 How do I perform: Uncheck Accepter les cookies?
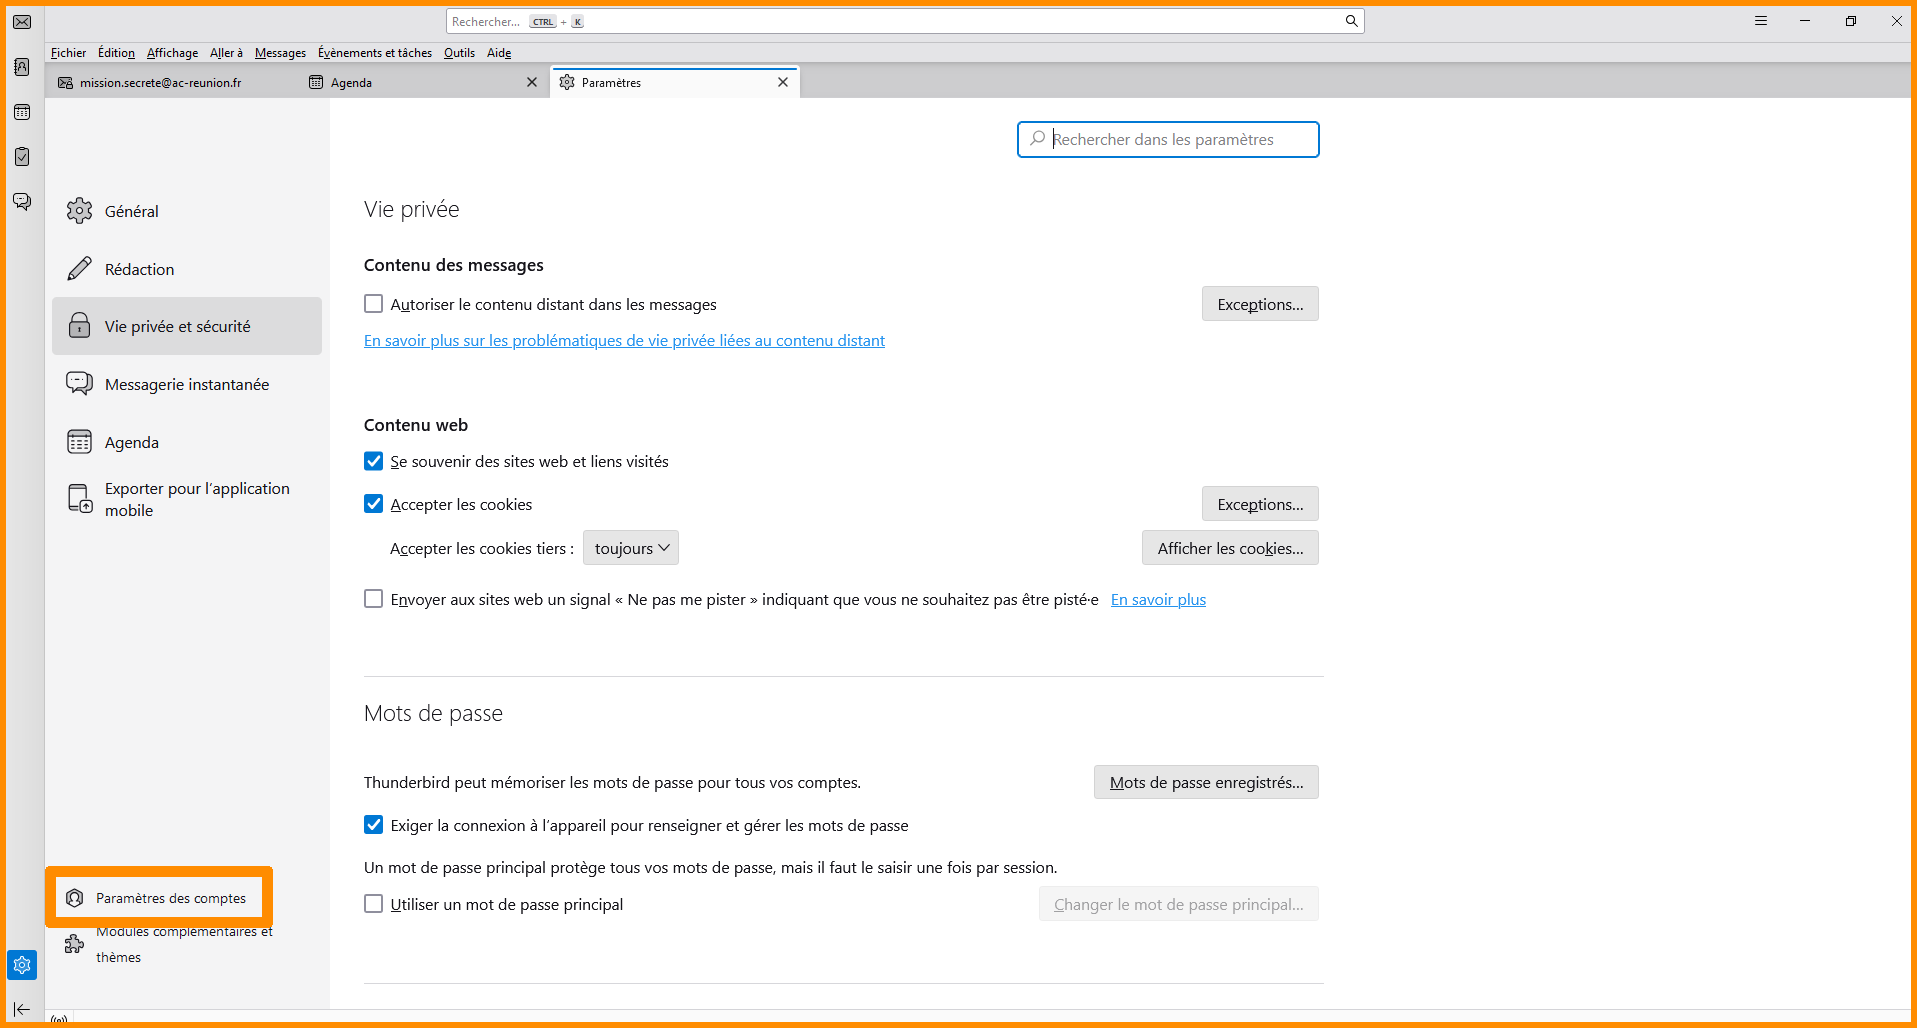pos(374,504)
